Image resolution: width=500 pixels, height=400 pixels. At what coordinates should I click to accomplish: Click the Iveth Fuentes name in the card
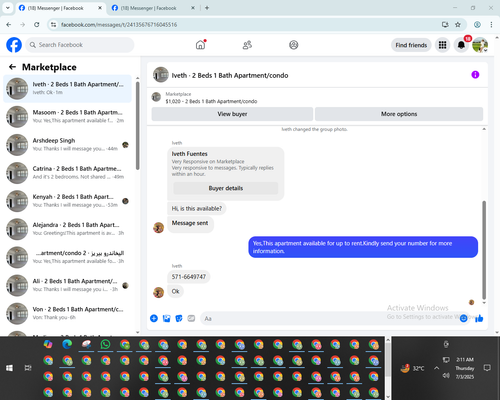coord(190,154)
